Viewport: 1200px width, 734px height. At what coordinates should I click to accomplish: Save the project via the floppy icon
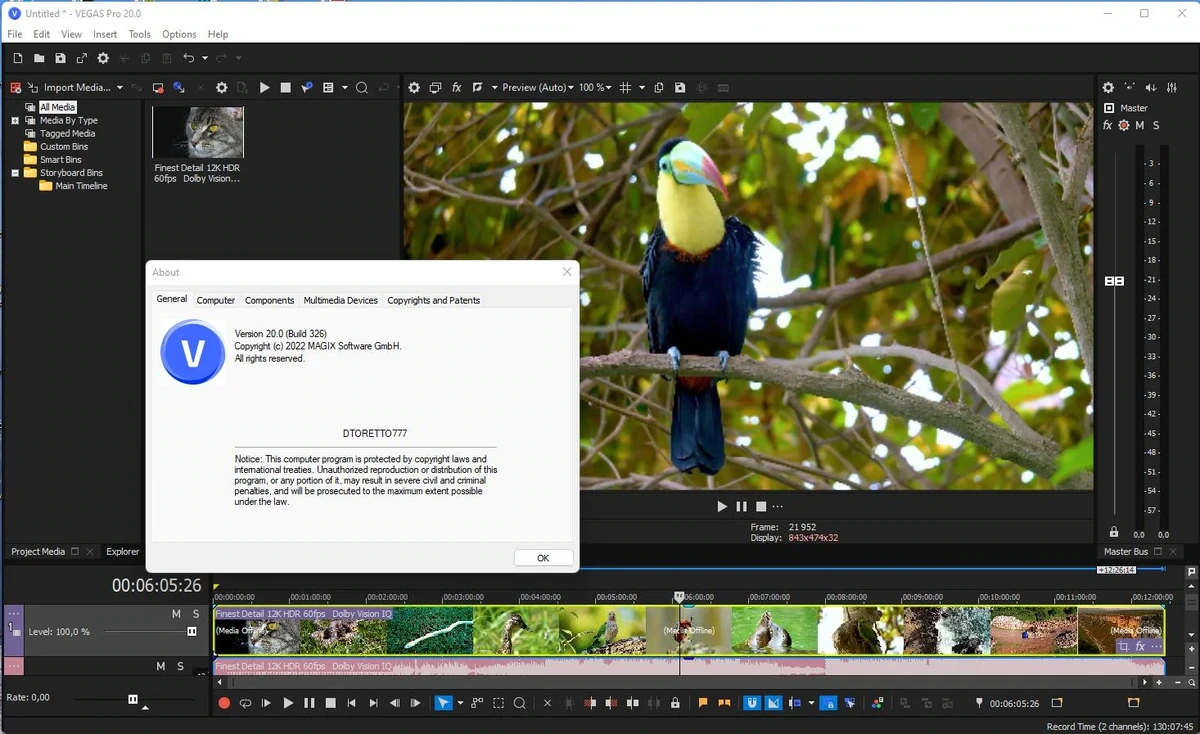60,59
